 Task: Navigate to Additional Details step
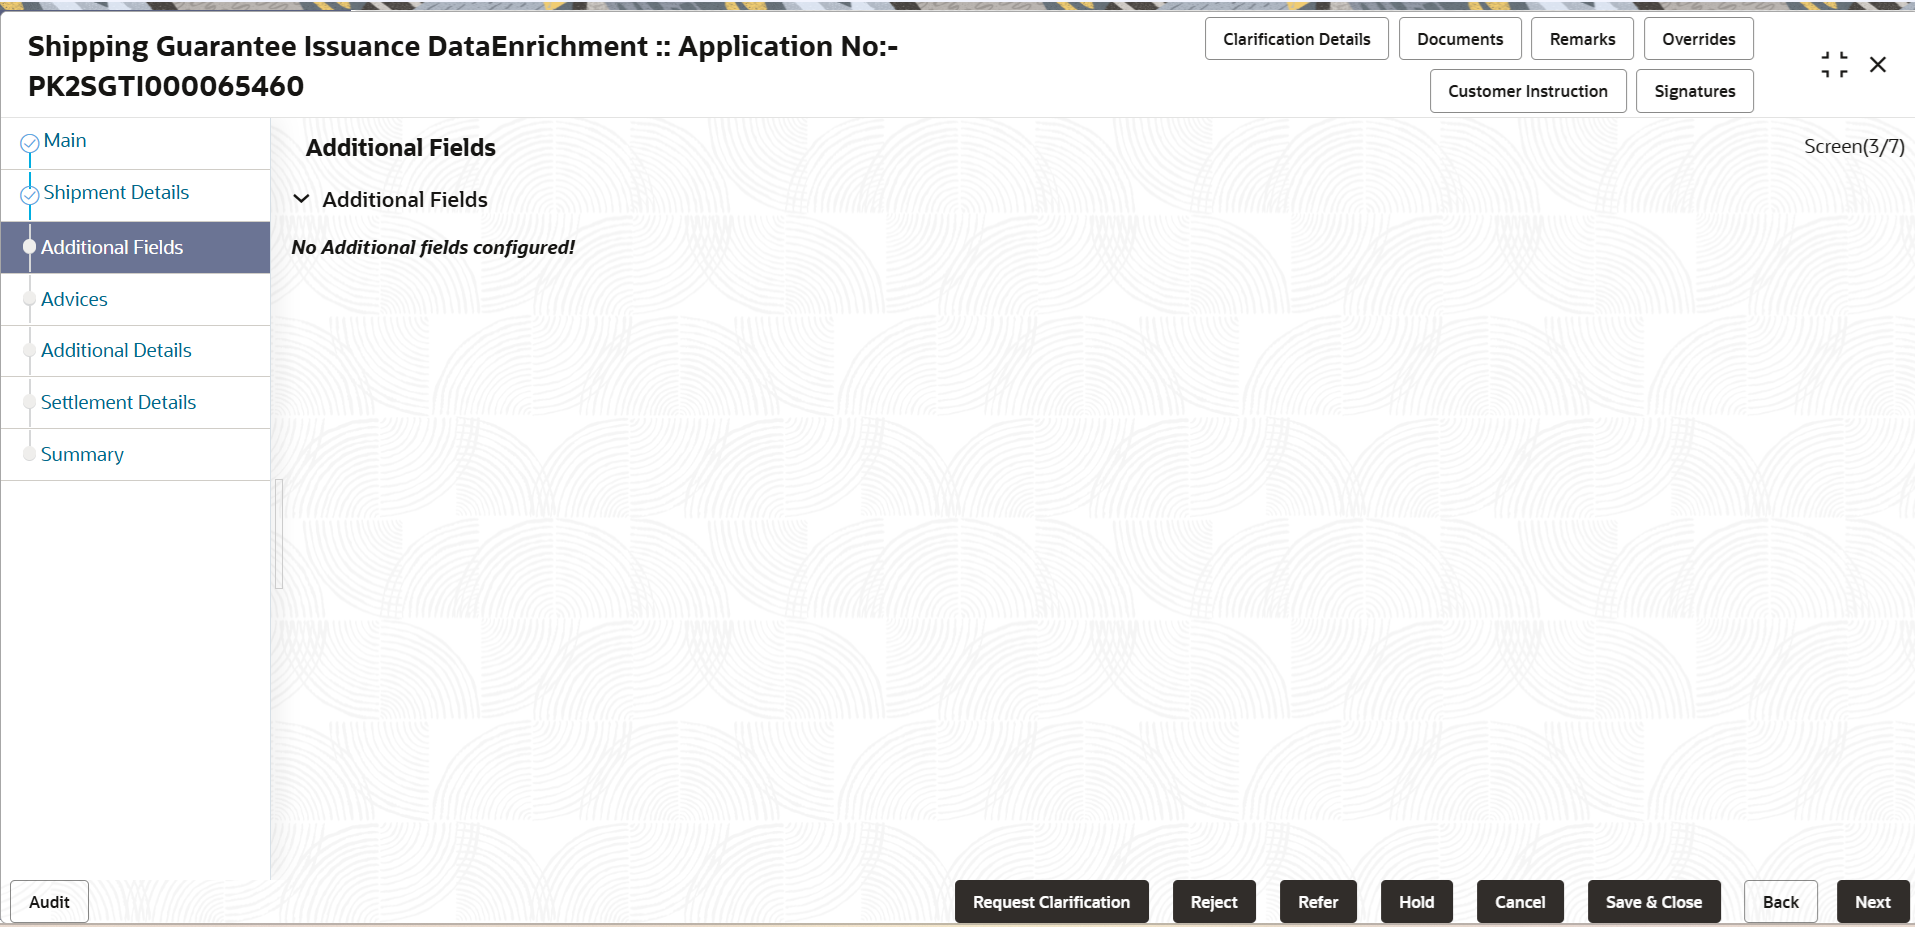point(116,350)
